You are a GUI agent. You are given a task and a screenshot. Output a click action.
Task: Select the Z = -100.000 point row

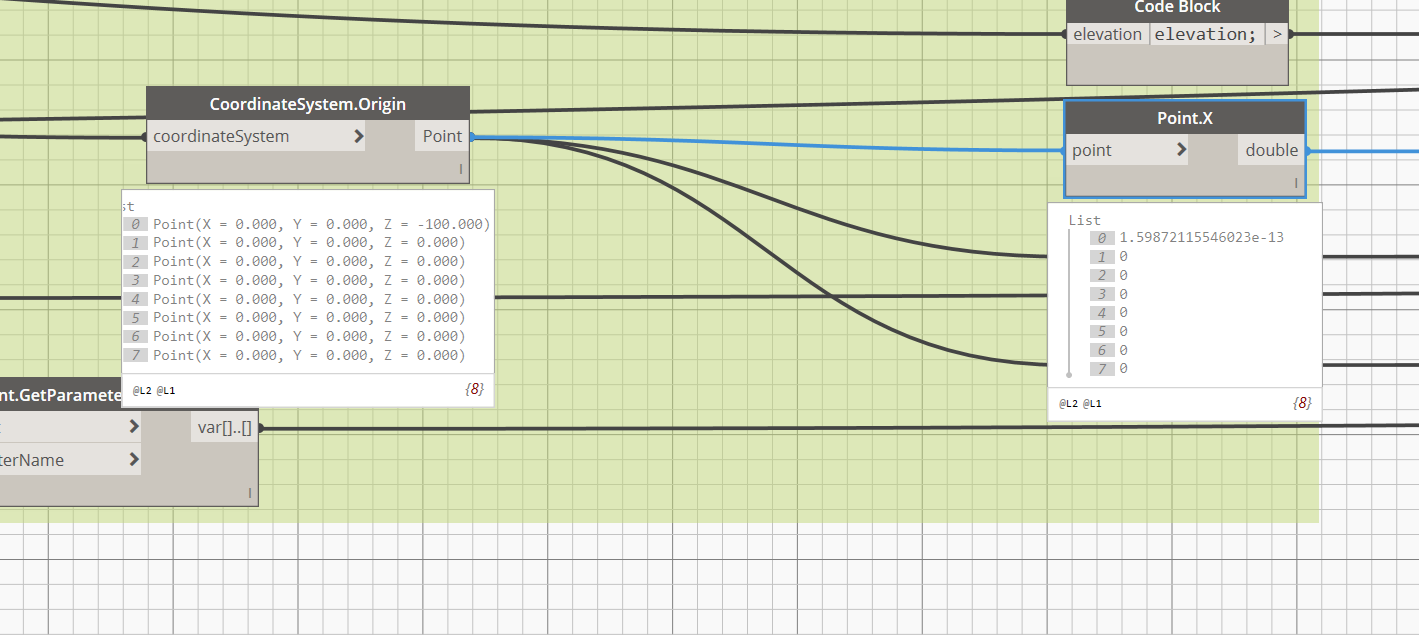coord(307,224)
